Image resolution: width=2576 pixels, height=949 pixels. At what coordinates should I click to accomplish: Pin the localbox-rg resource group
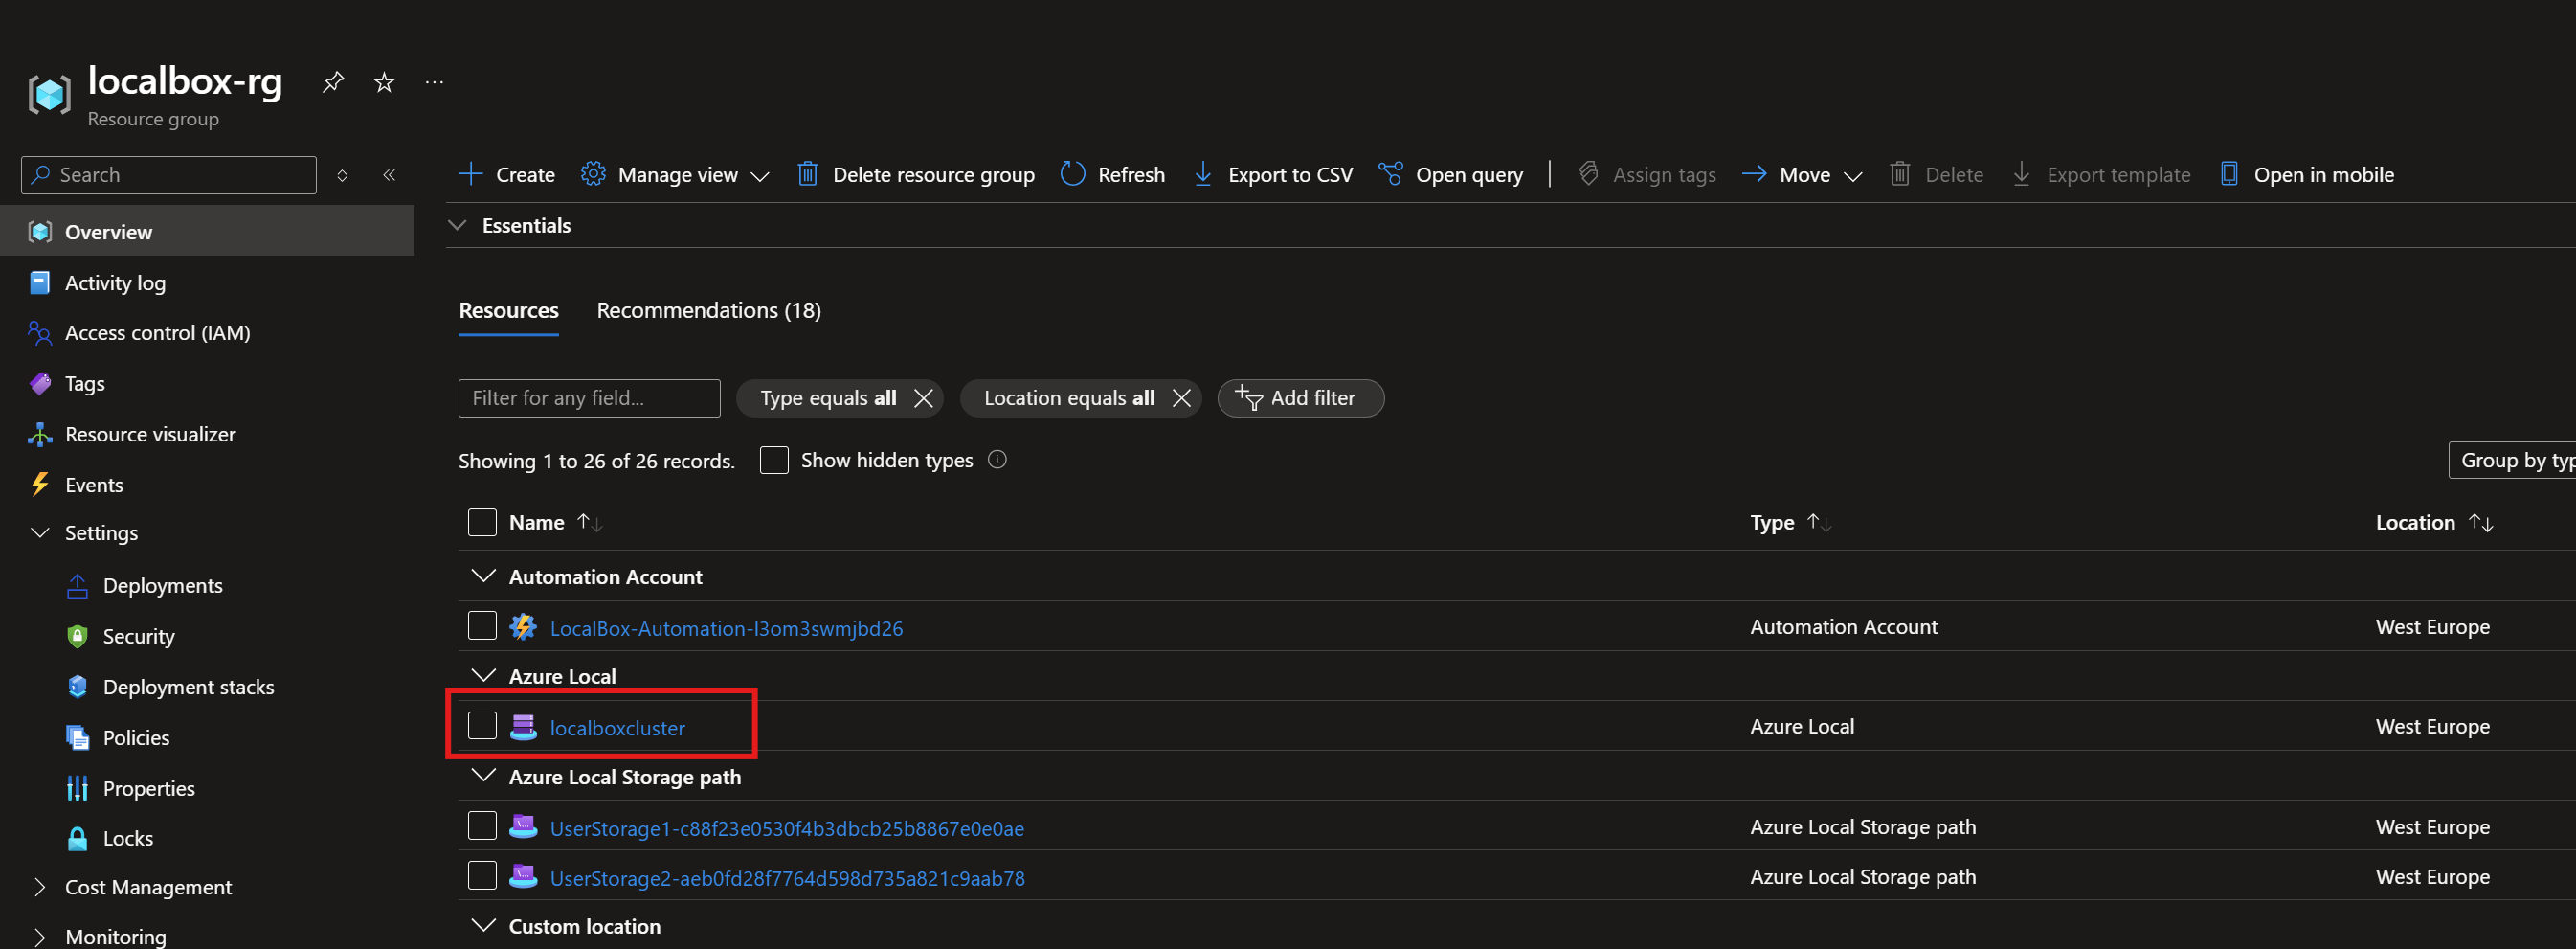click(333, 82)
